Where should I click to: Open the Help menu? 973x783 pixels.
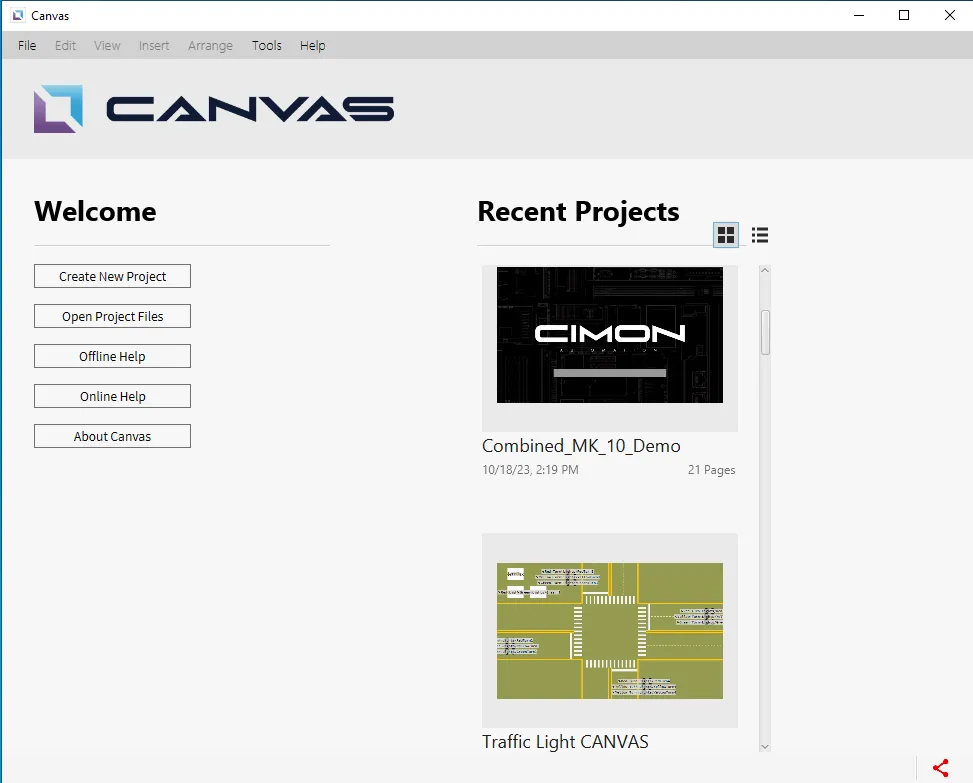click(x=313, y=45)
